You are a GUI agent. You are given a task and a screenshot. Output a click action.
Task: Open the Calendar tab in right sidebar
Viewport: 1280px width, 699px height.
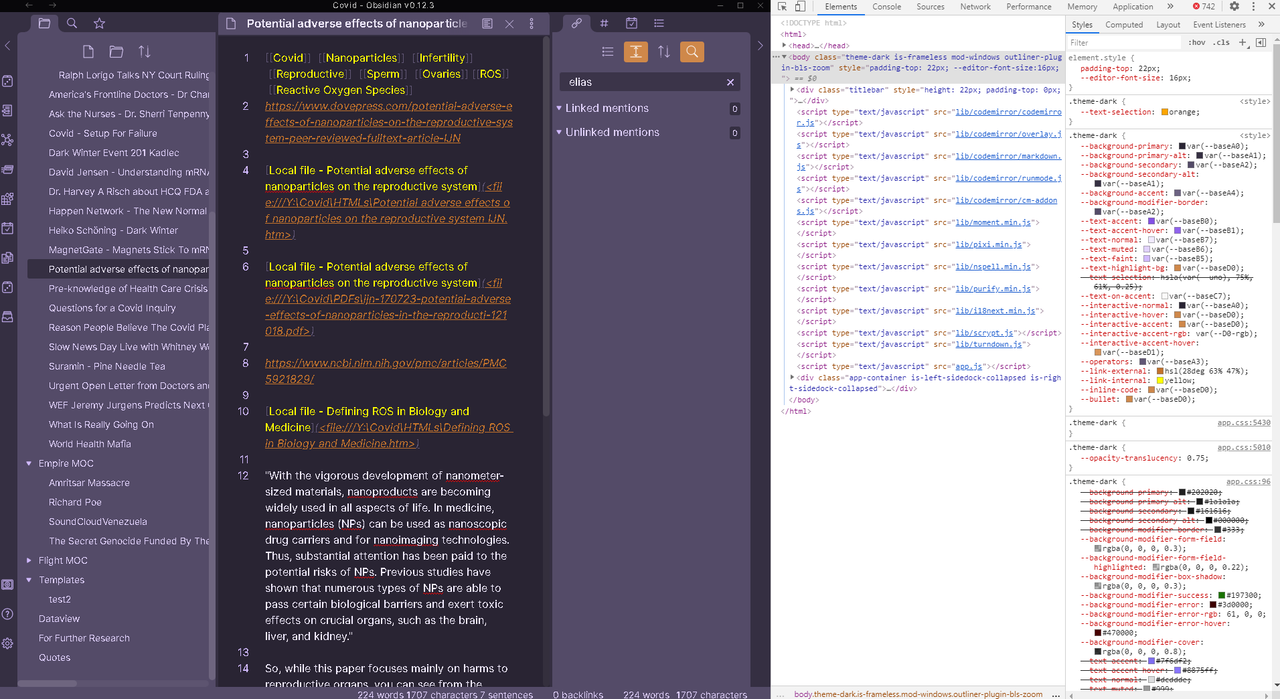pos(632,23)
